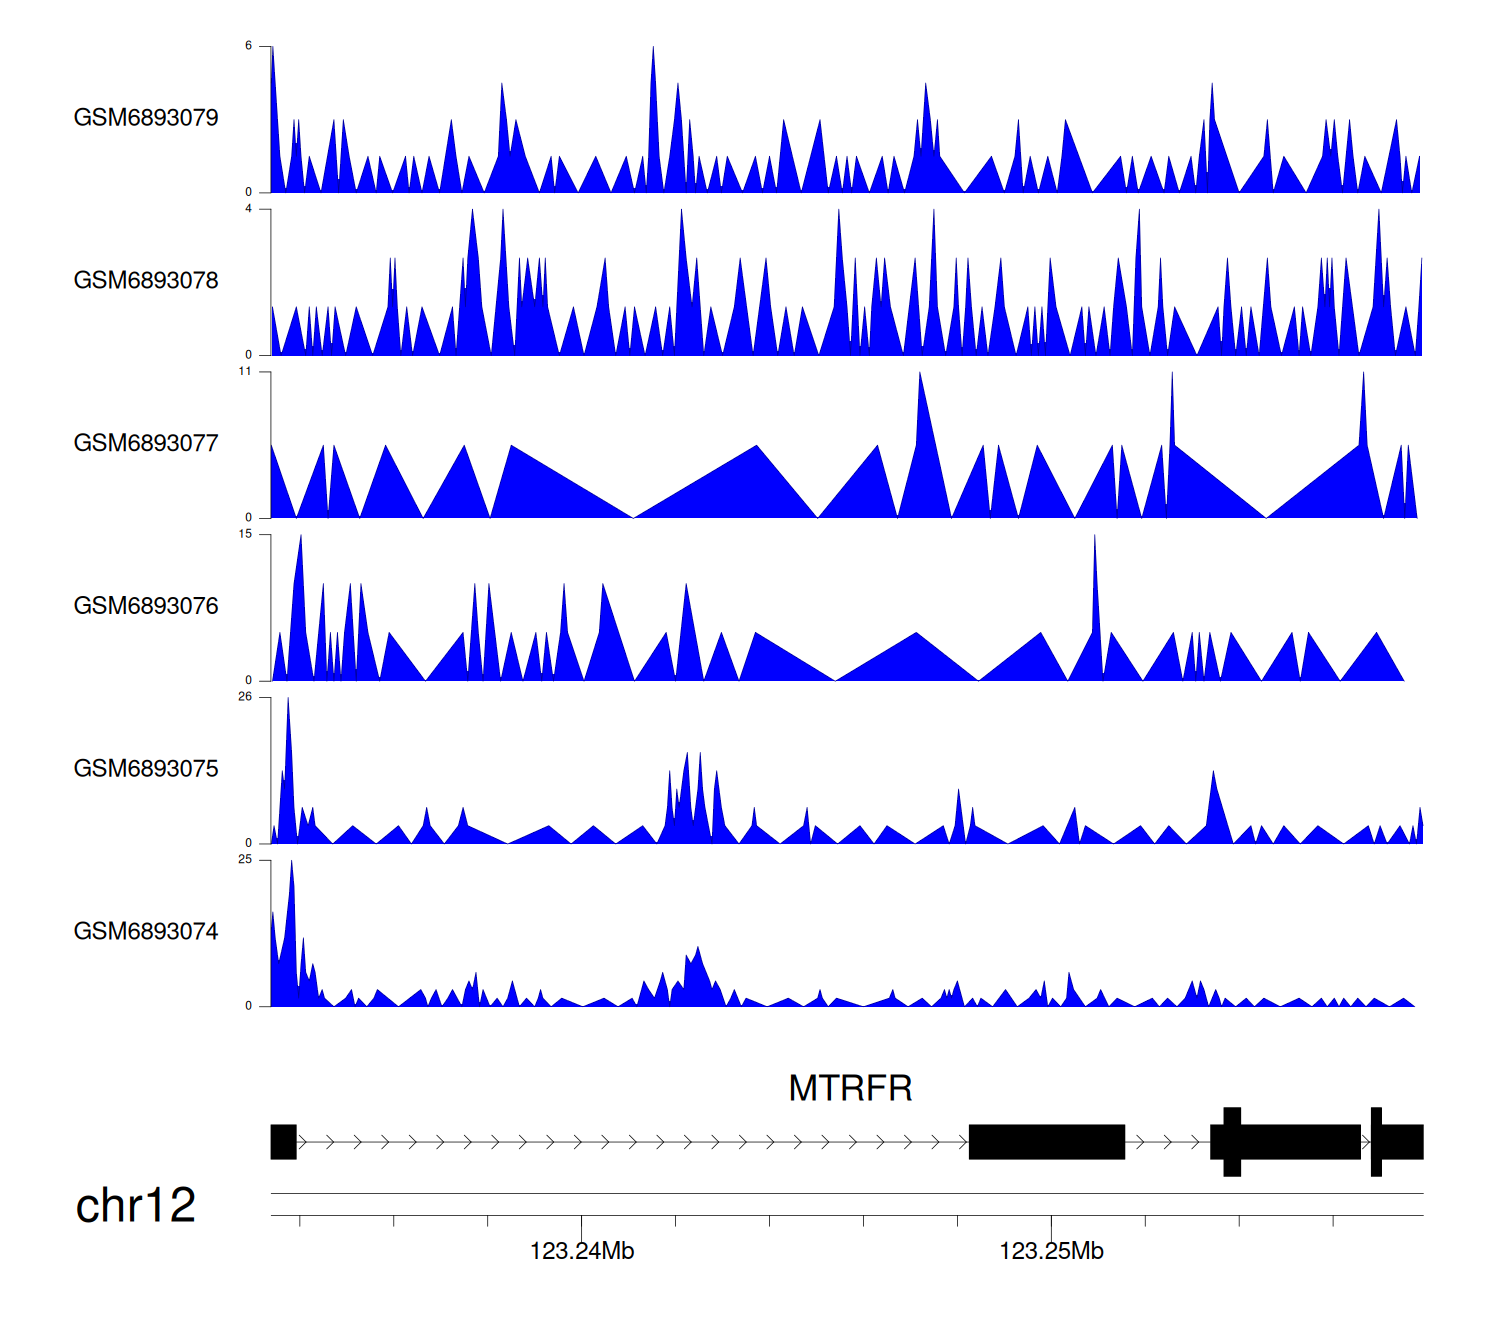
Task: Click the MTRFR gene name
Action: pos(850,1088)
